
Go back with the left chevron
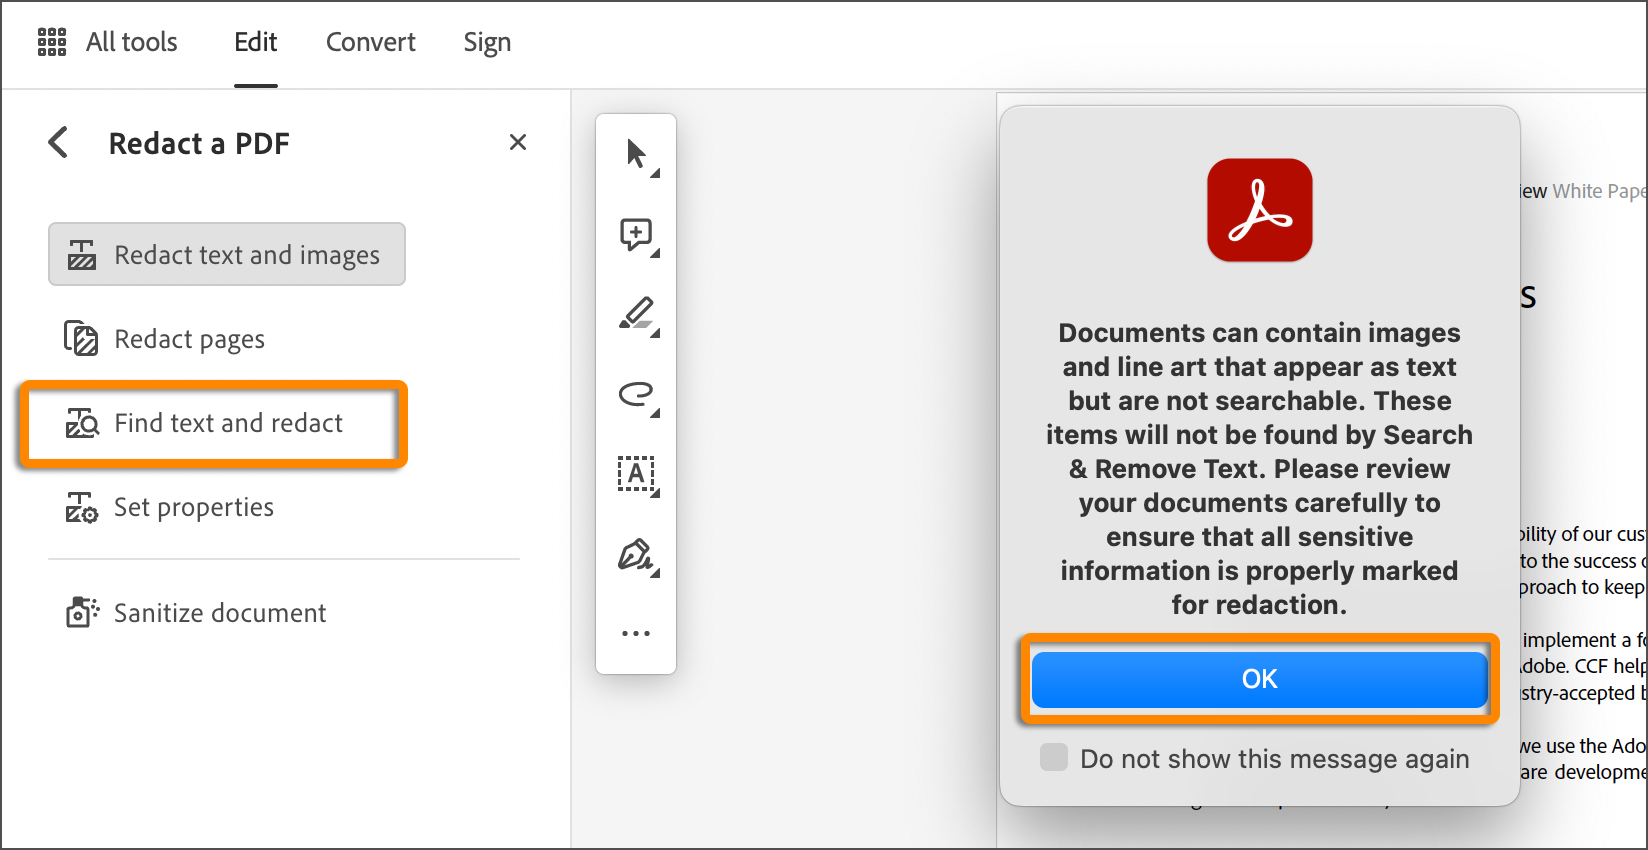point(59,143)
